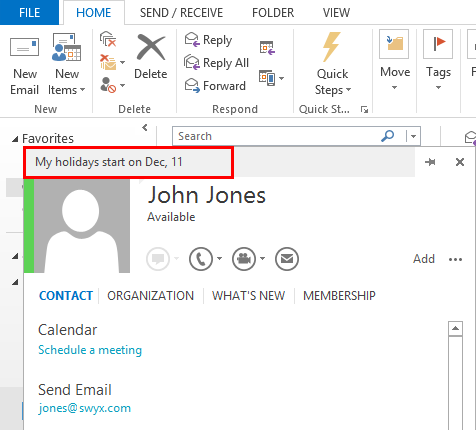
Task: Click the Add contact button
Action: click(424, 259)
